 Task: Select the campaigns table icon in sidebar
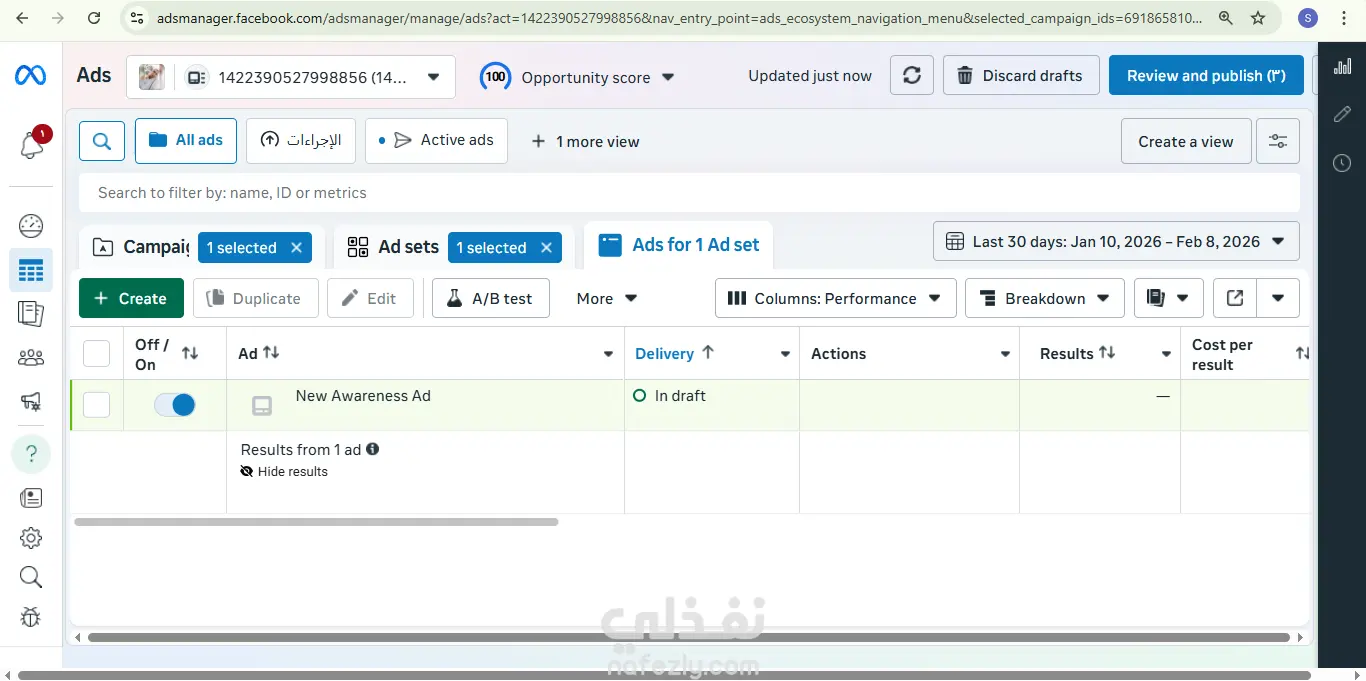31,270
